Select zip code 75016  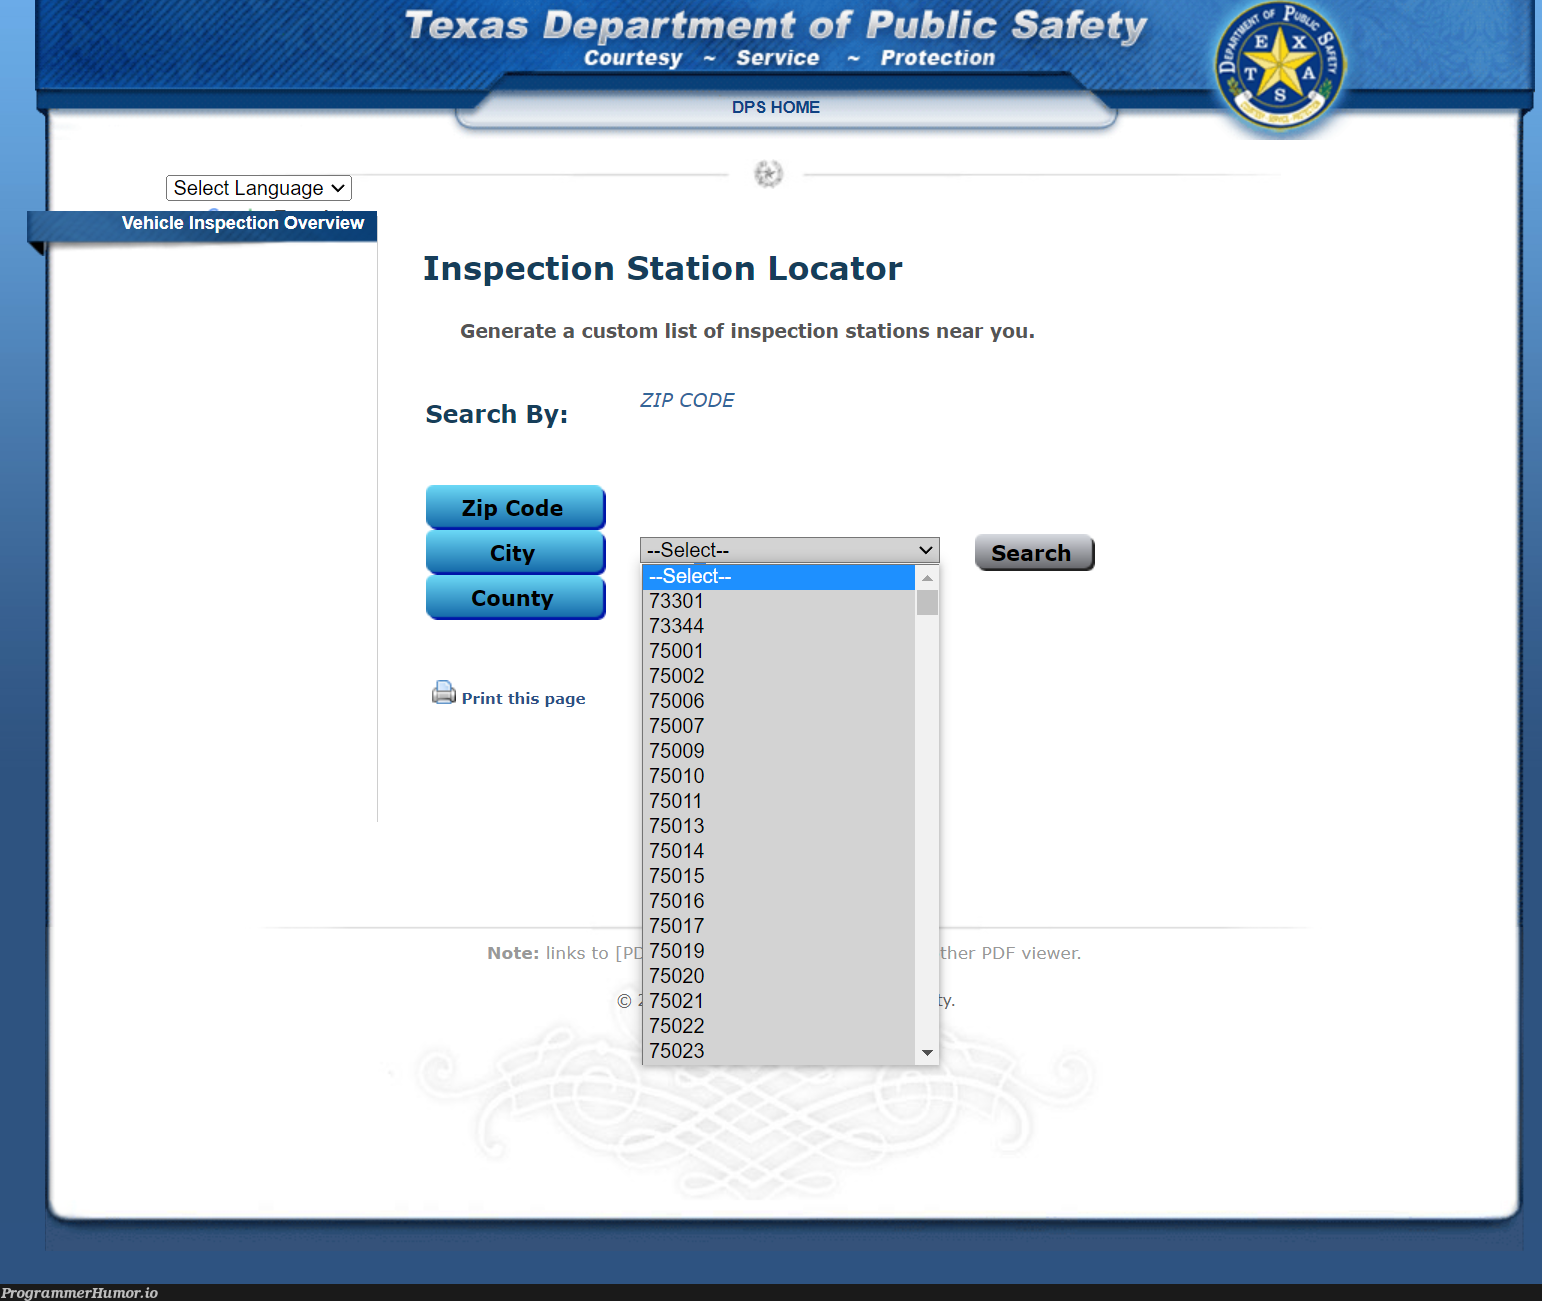pos(778,901)
